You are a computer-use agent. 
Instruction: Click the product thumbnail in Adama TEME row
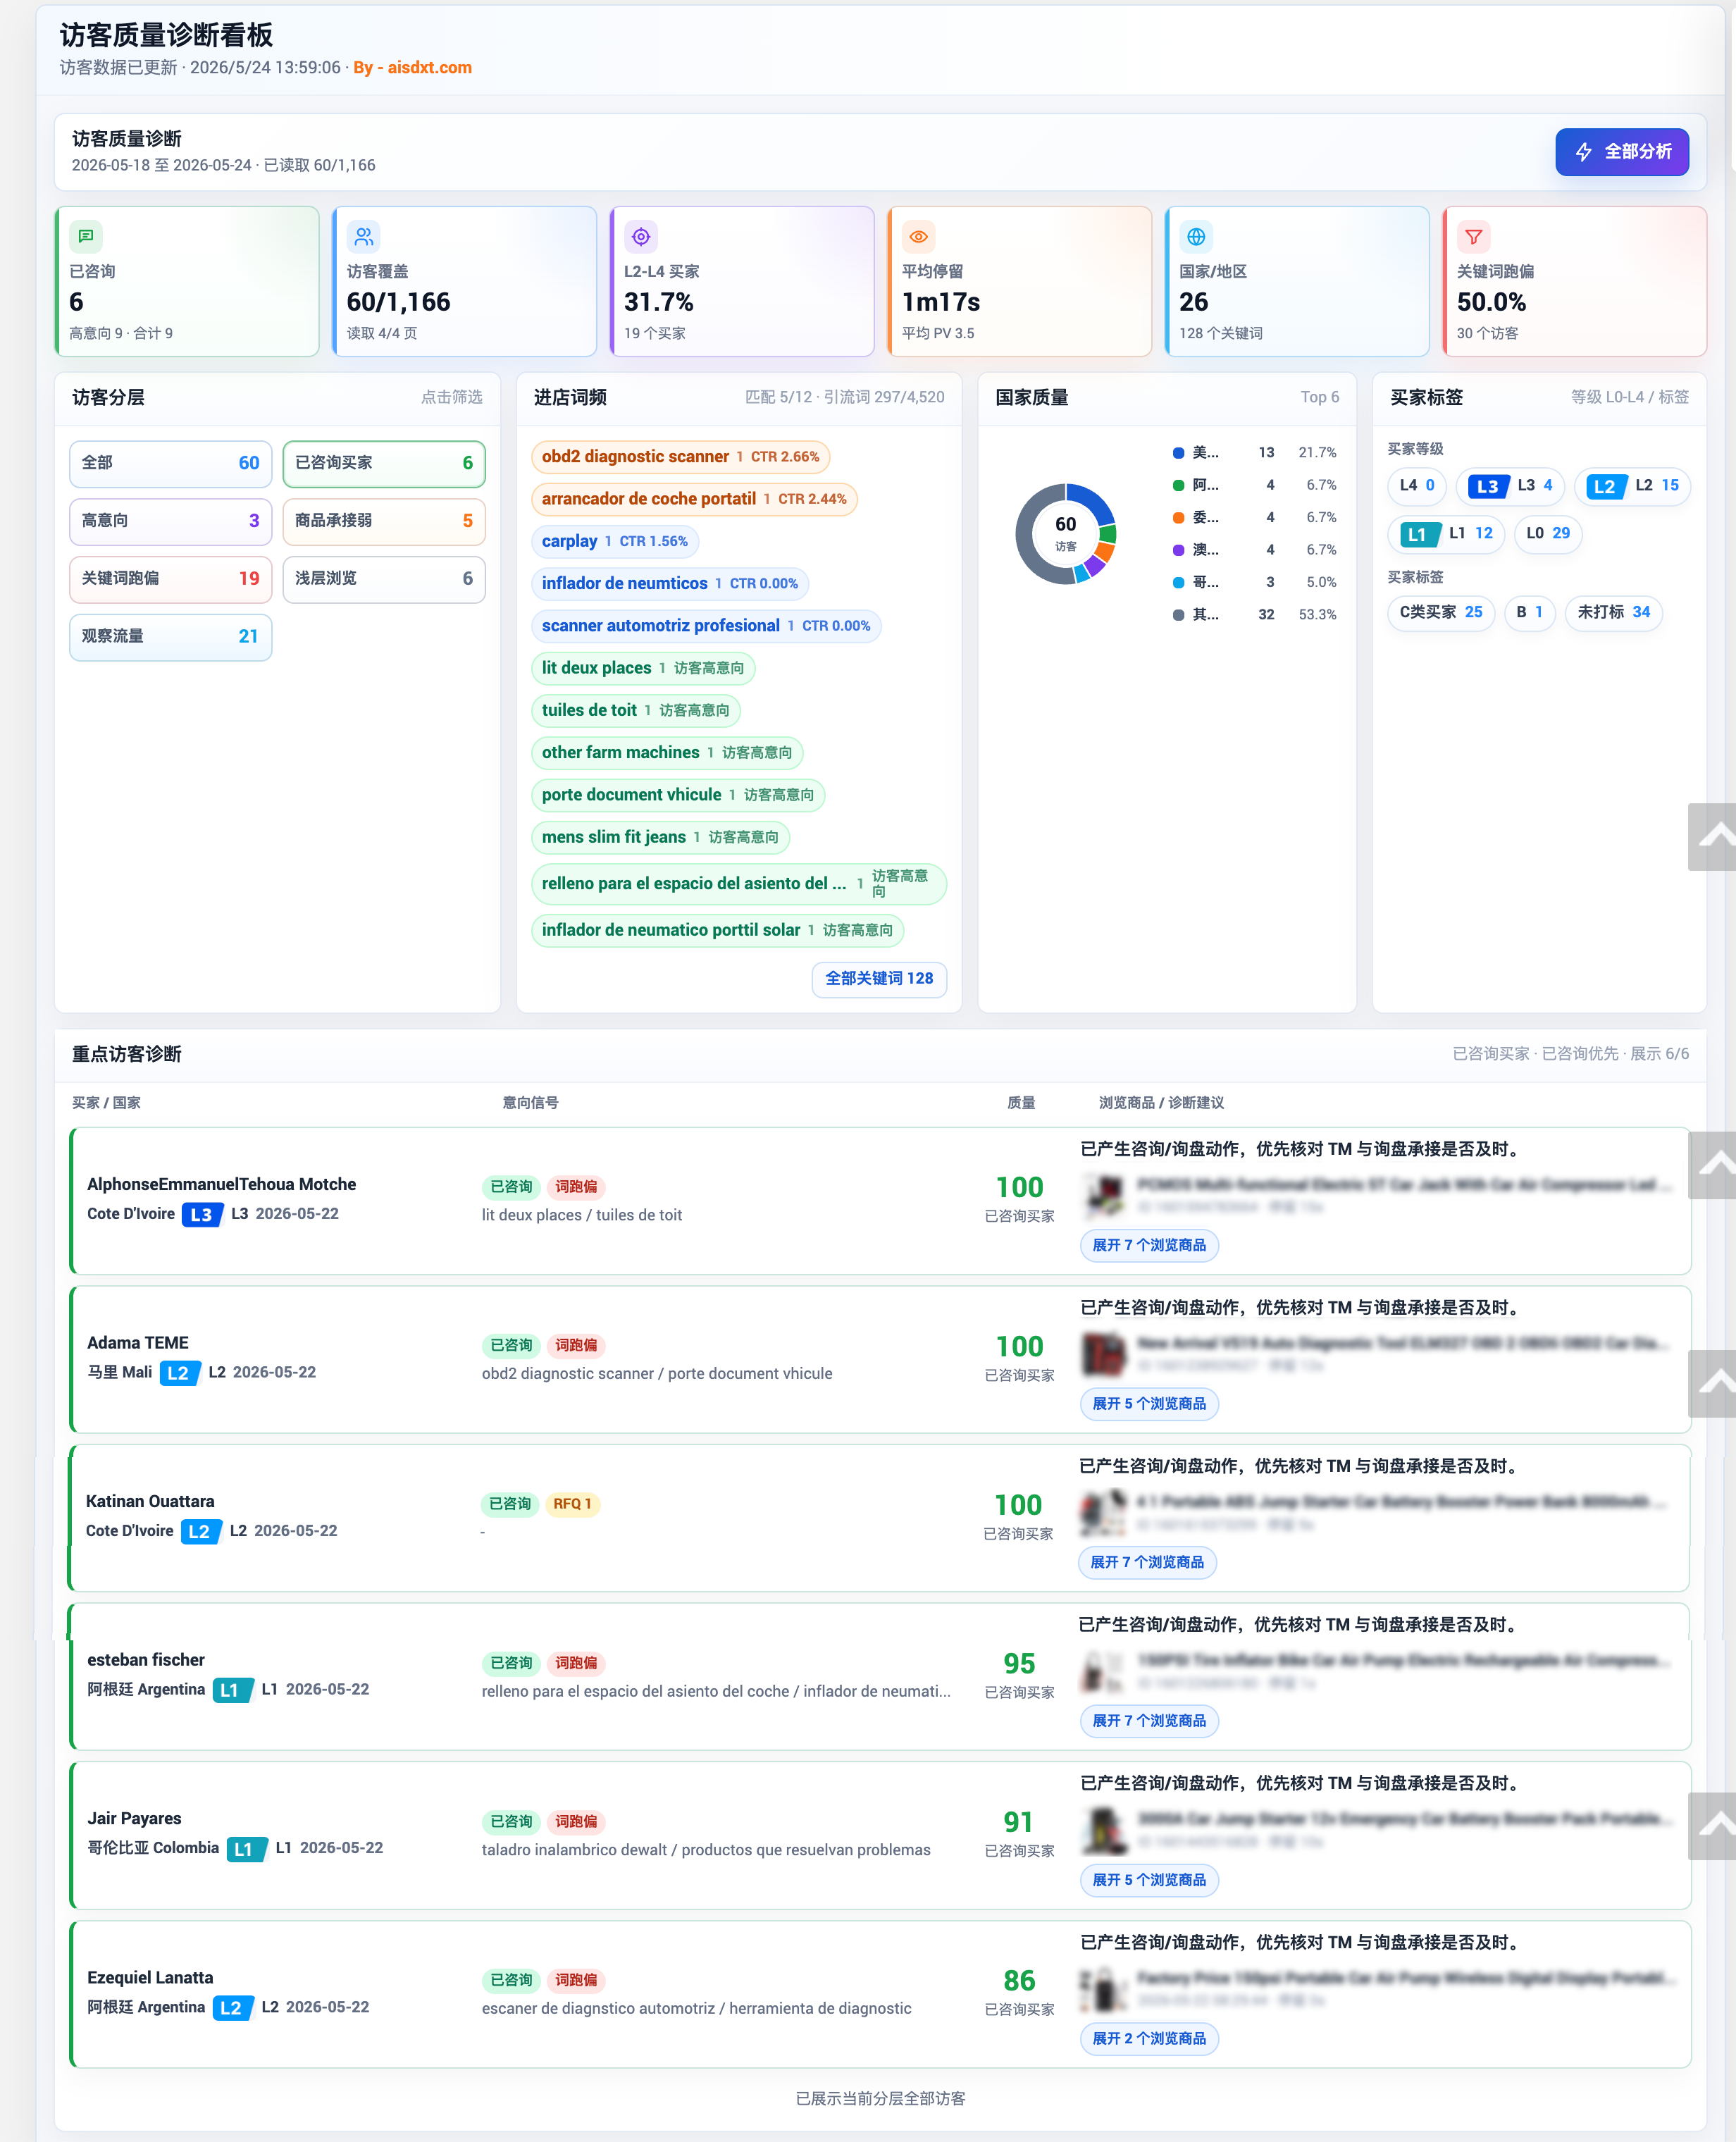pos(1104,1353)
